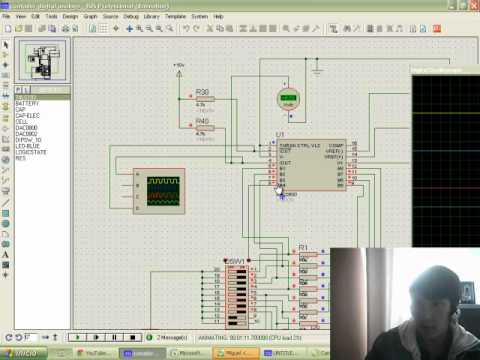Select the 2D text 'A' tool

click(6, 255)
